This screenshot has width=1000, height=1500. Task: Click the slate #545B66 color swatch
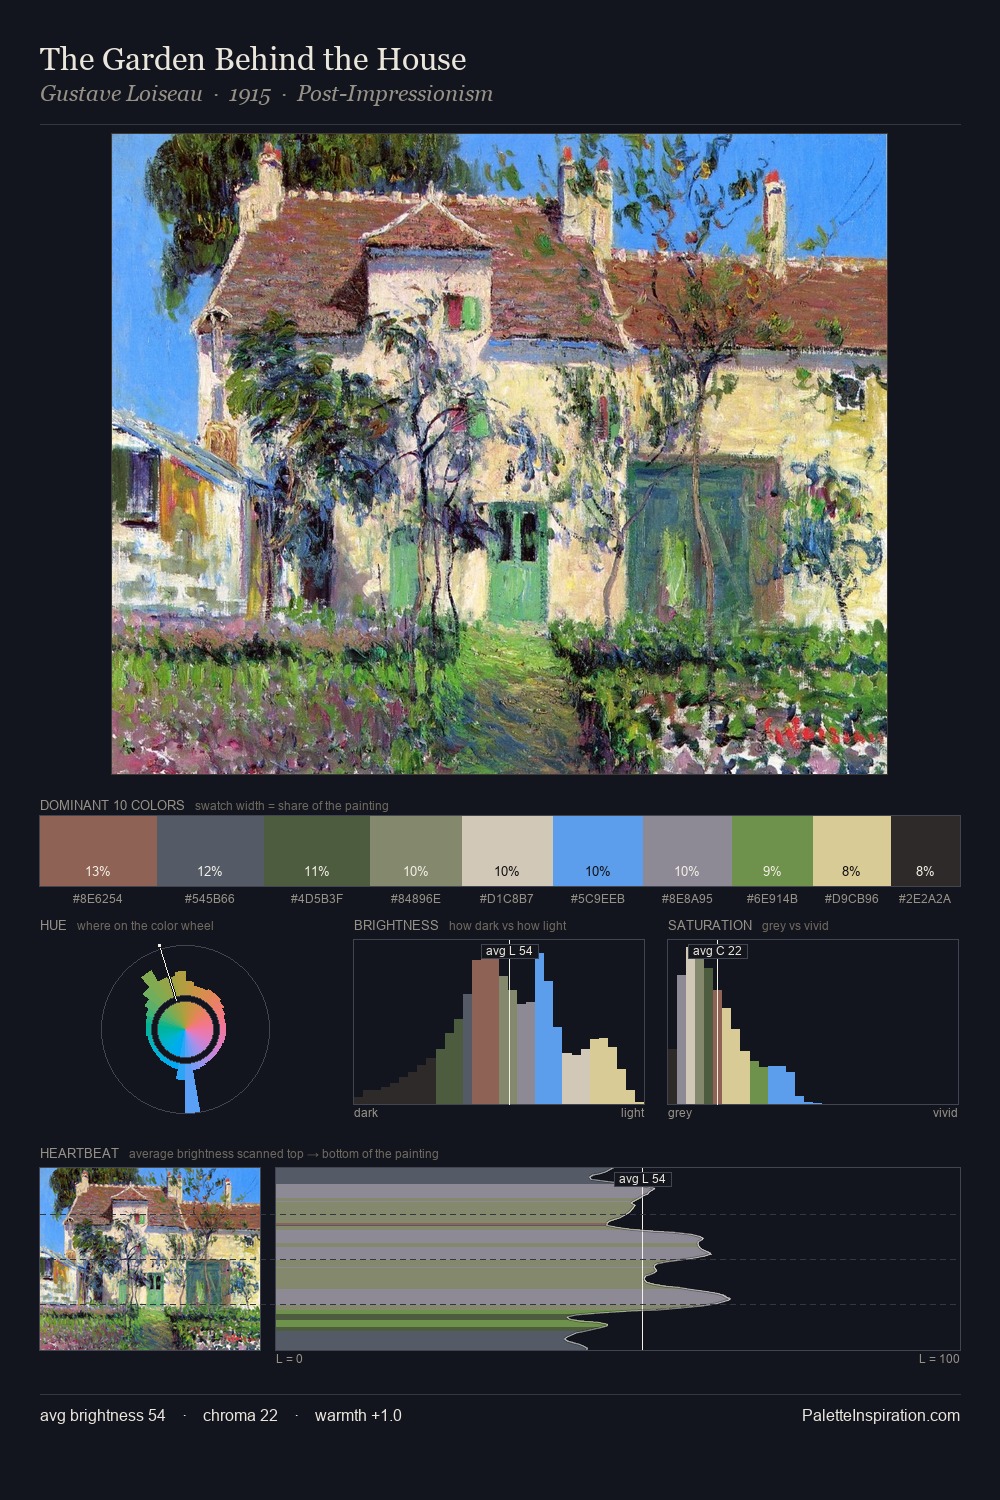pos(210,851)
